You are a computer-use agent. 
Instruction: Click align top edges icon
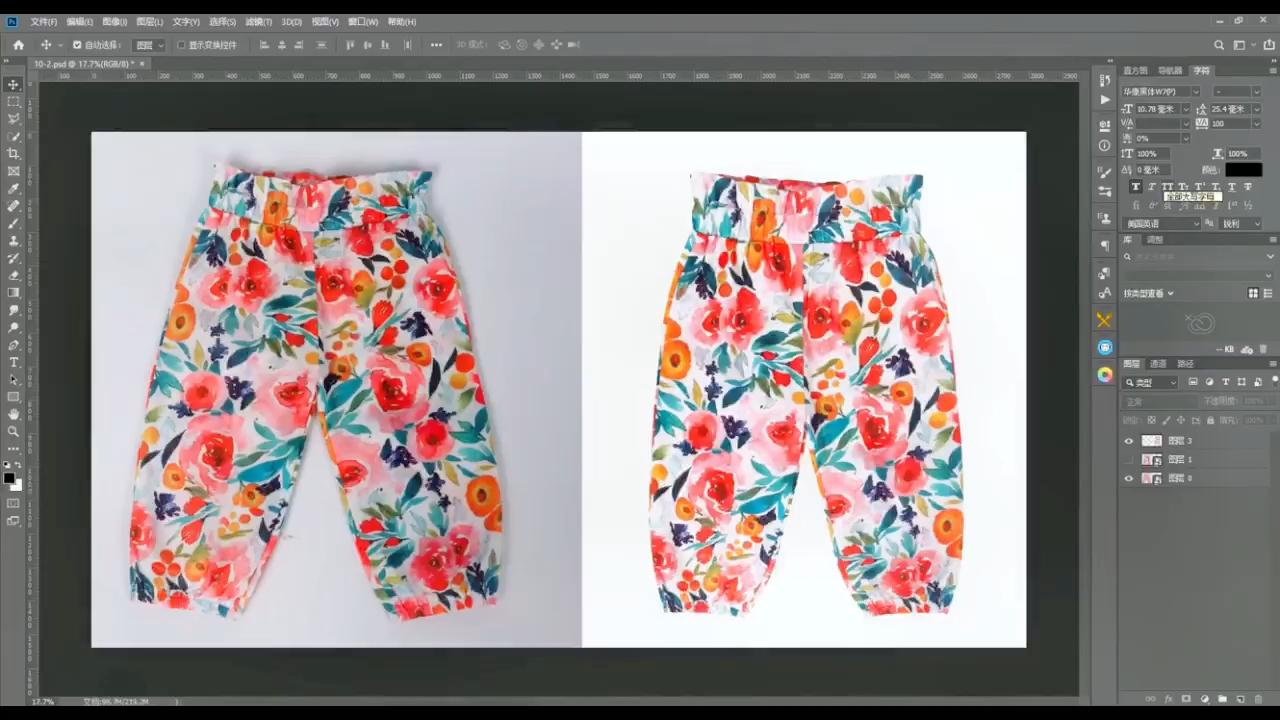[x=350, y=45]
